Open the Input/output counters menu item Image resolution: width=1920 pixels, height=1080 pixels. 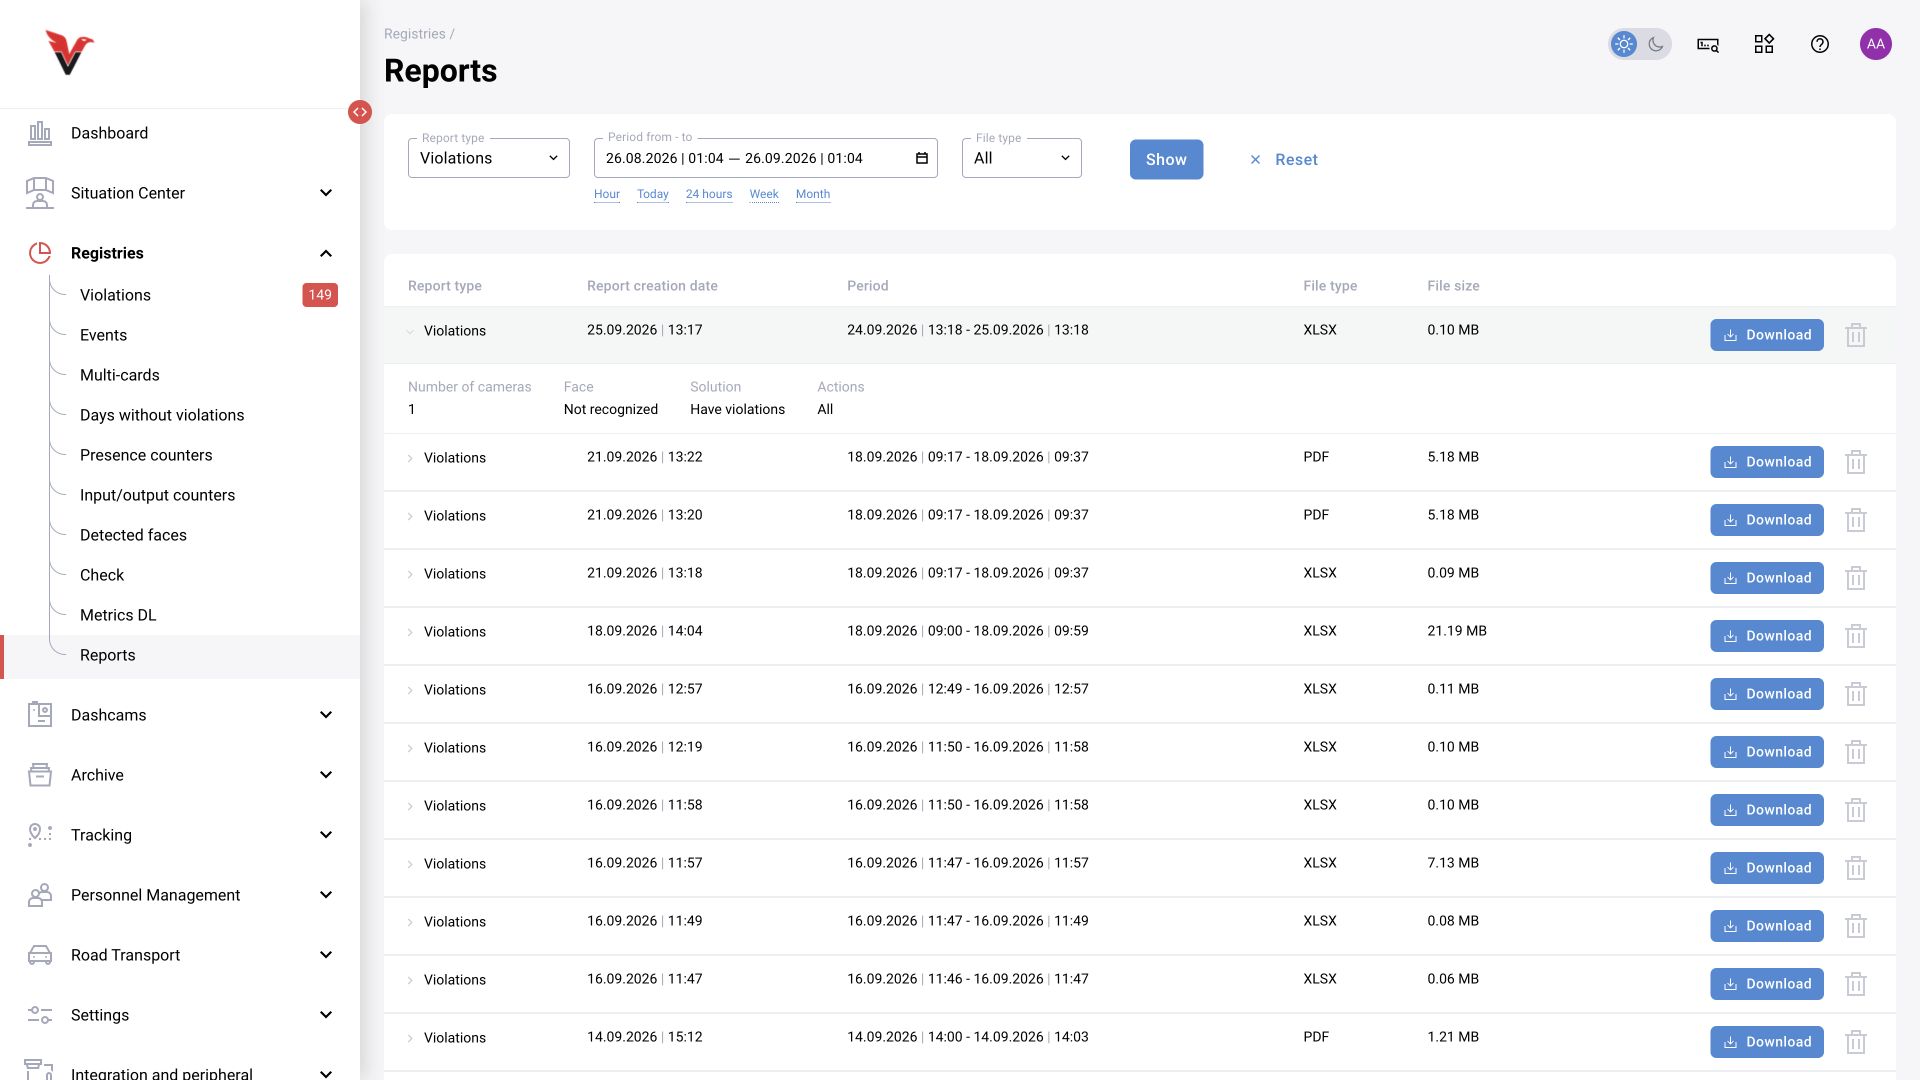(x=157, y=495)
